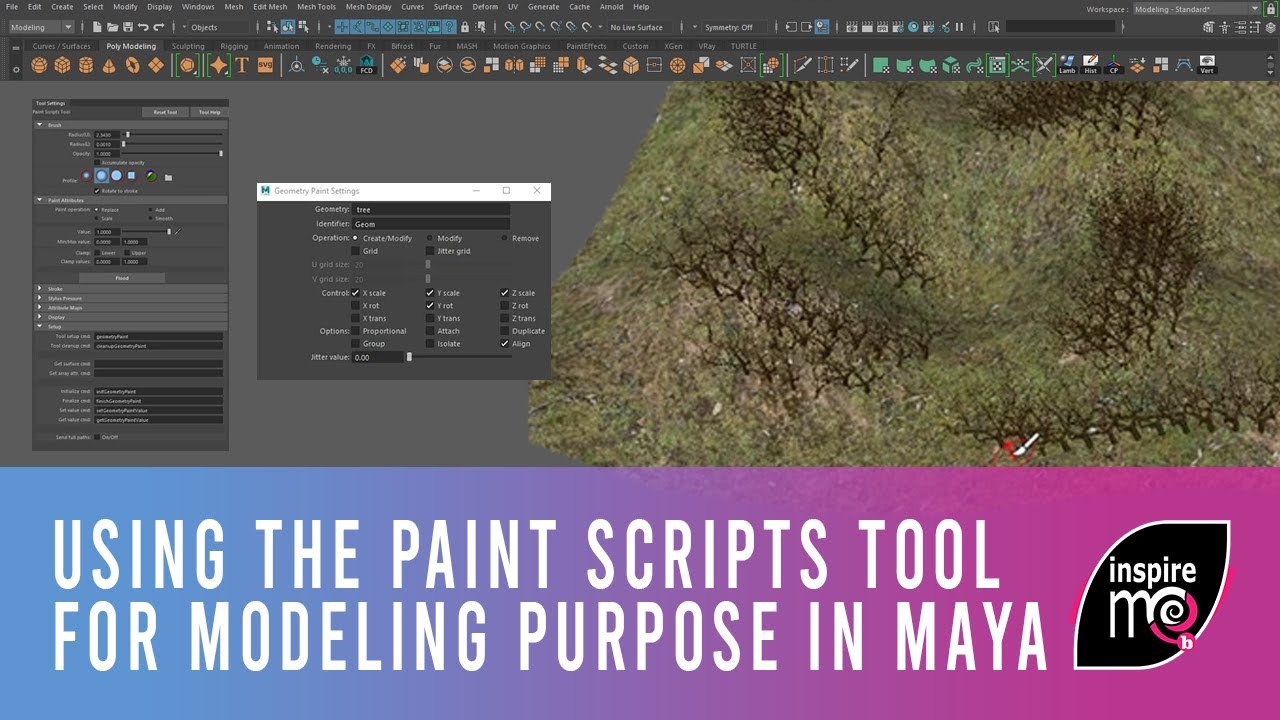Click the CP center pivot shelf icon

click(1114, 65)
